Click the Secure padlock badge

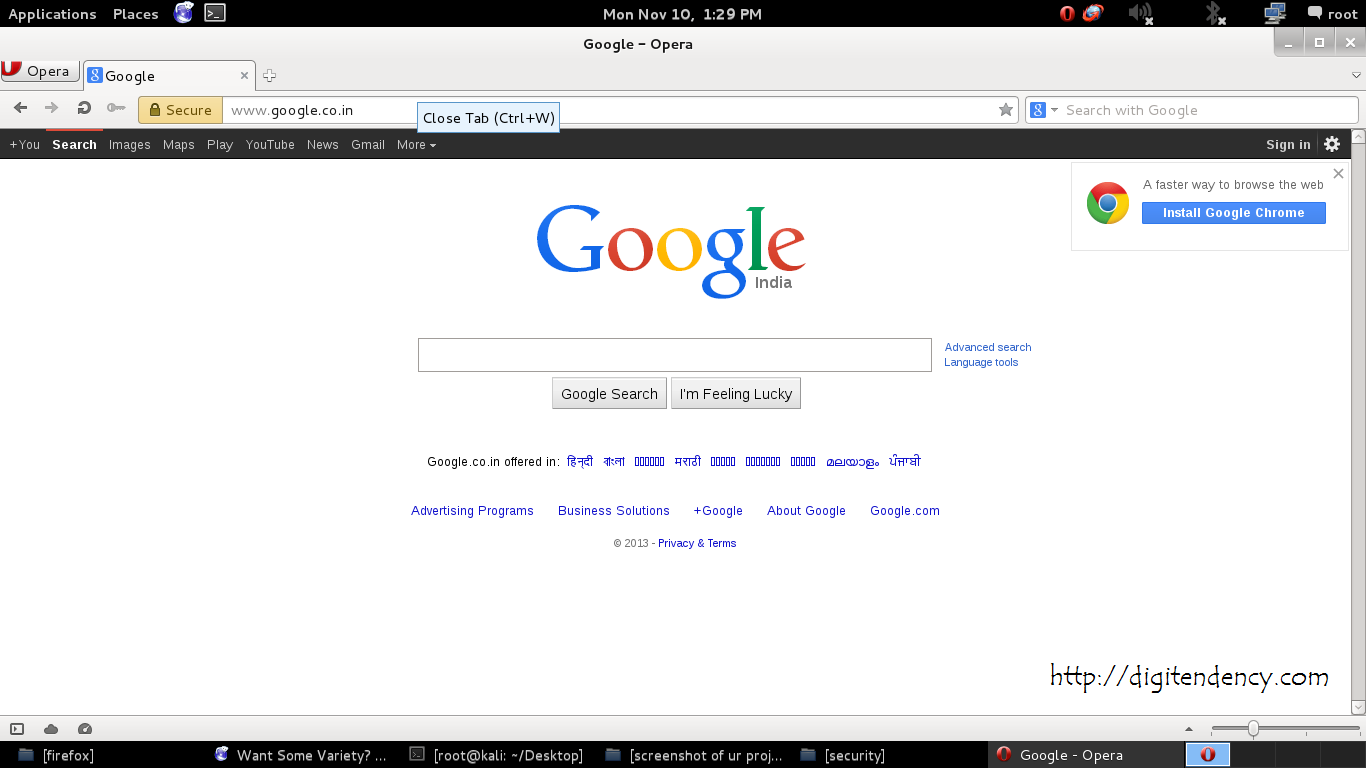click(x=180, y=110)
